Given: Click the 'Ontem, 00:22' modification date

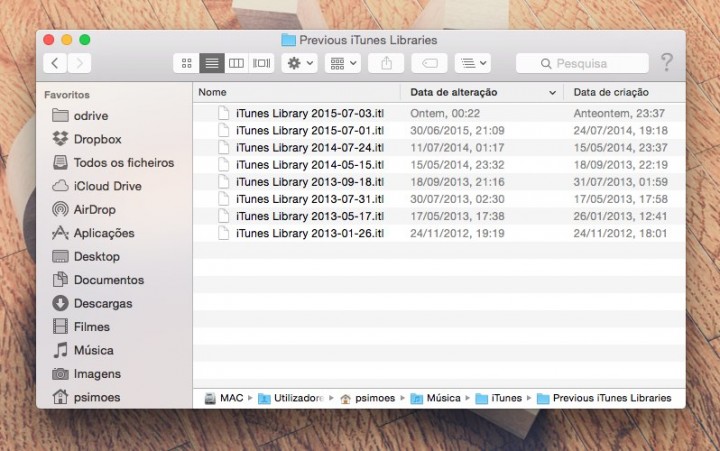Looking at the screenshot, I should (x=445, y=113).
